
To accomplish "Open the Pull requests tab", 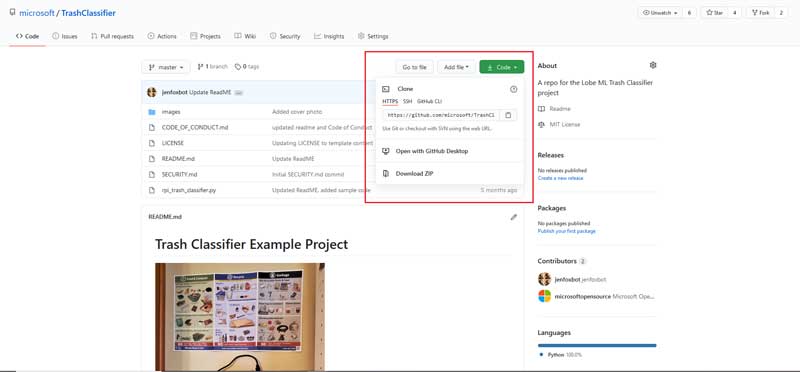I will (x=112, y=36).
